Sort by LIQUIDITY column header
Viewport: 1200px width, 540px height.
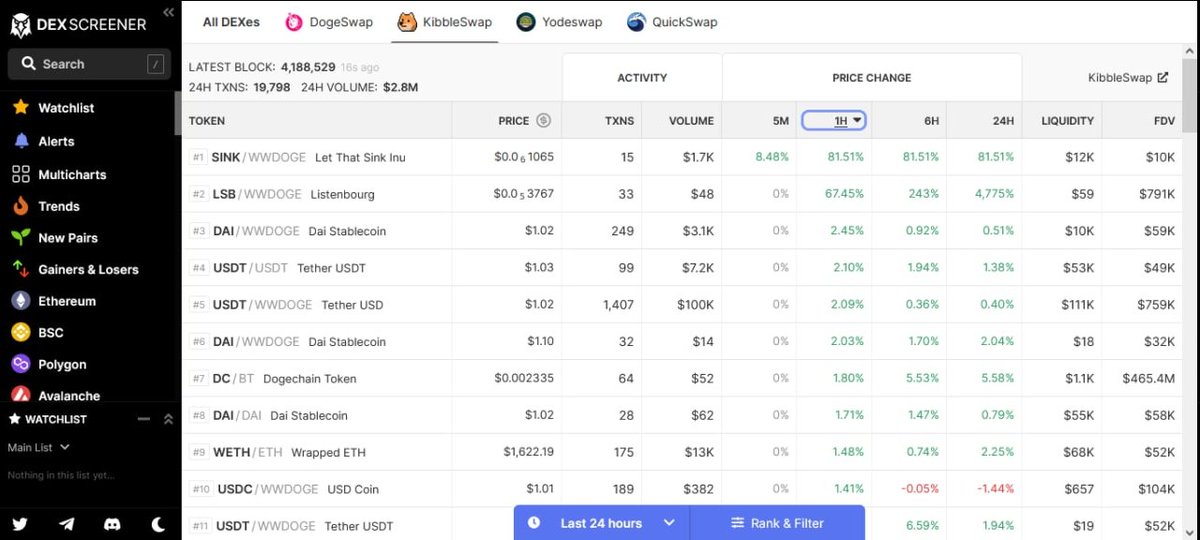coord(1067,120)
